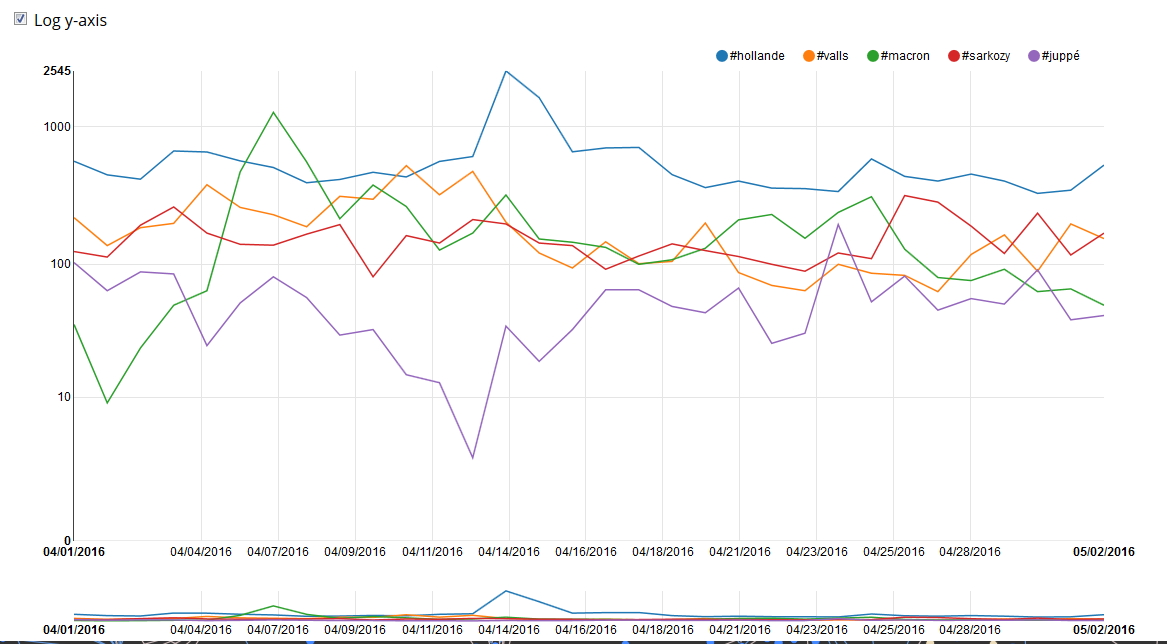Image resolution: width=1167 pixels, height=644 pixels.
Task: Click the 0 y-axis label
Action: 68,541
